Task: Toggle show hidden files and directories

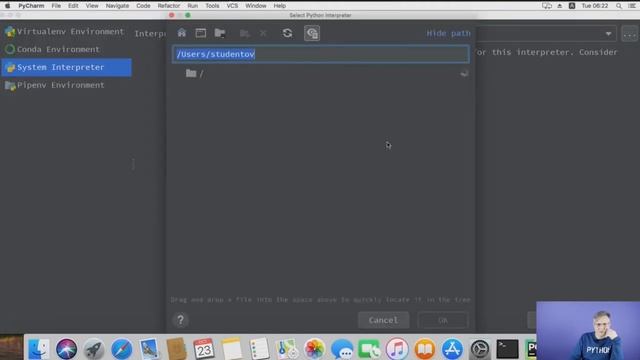Action: (312, 33)
